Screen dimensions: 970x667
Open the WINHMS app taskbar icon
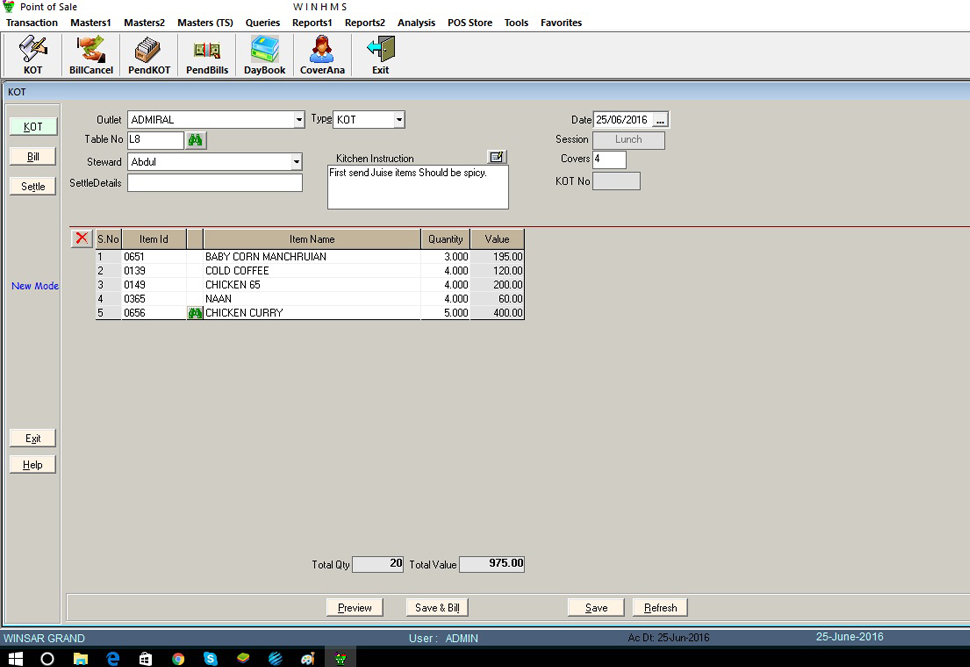tap(340, 658)
